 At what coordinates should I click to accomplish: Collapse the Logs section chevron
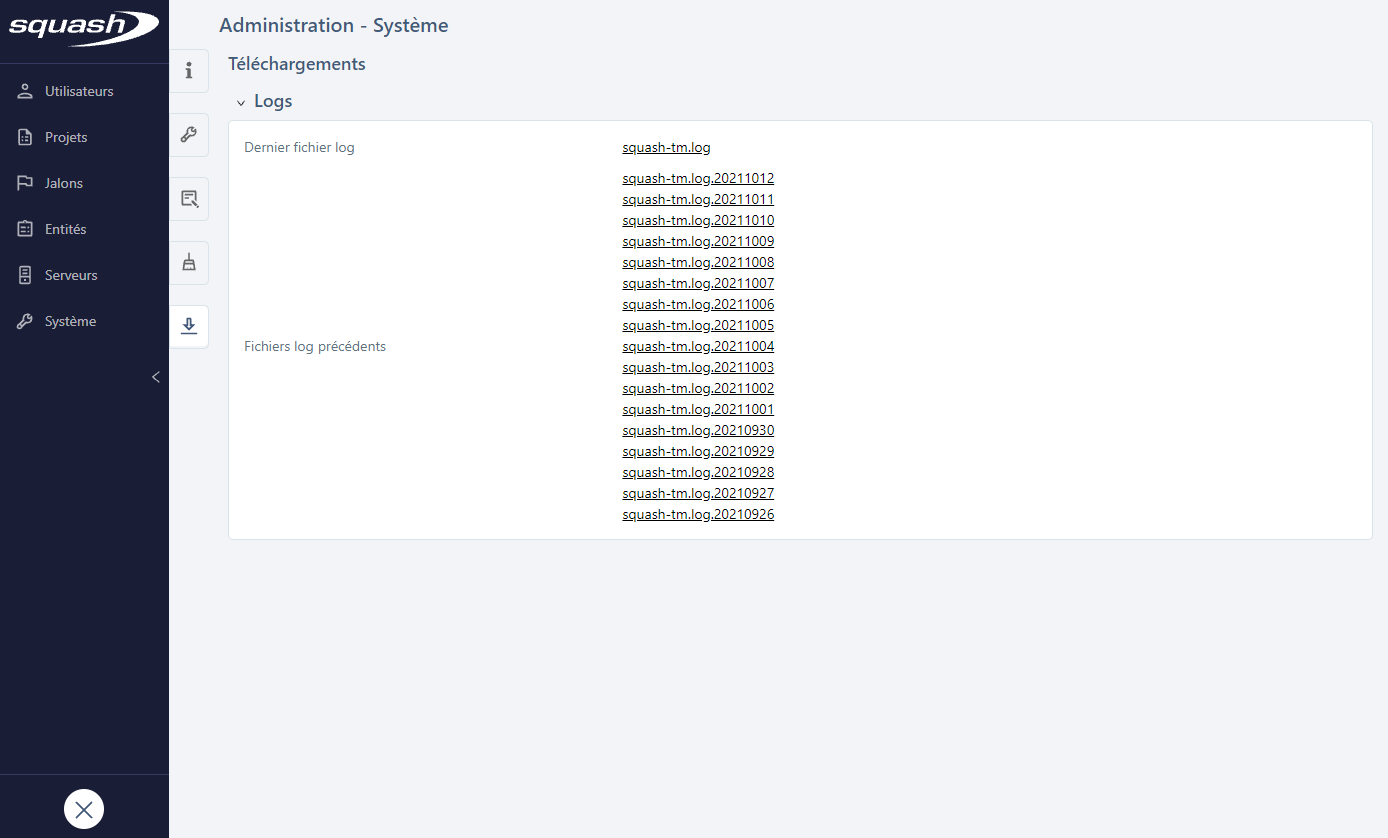point(241,102)
